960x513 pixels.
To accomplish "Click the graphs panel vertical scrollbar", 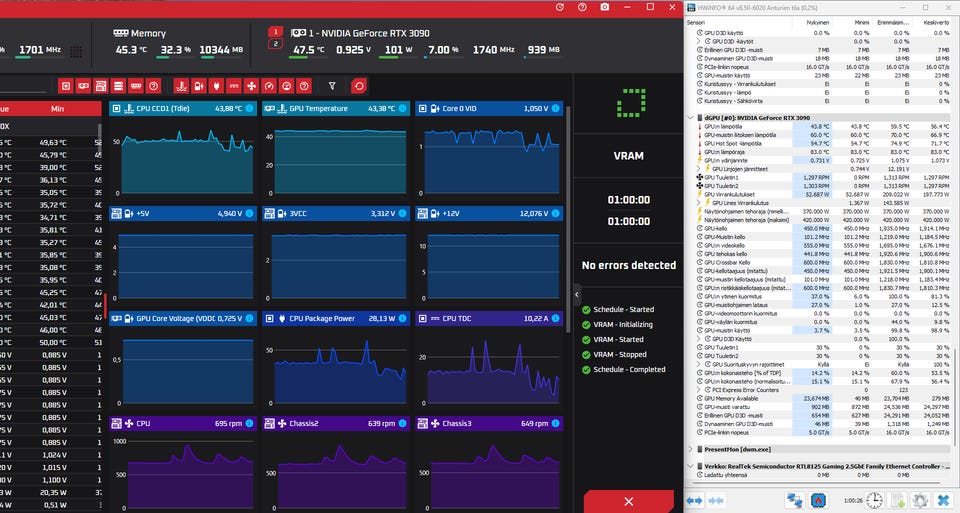I will coord(568,220).
